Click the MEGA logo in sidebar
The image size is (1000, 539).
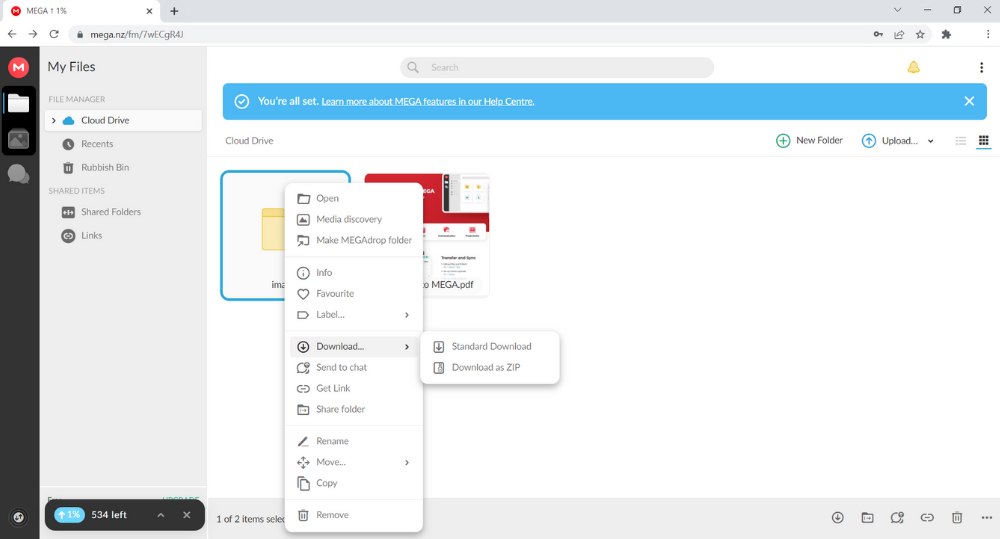pyautogui.click(x=18, y=67)
